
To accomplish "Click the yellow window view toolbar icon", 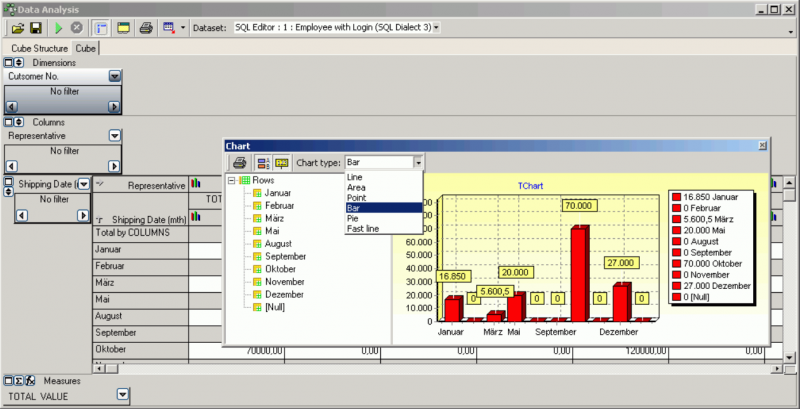I will [122, 28].
